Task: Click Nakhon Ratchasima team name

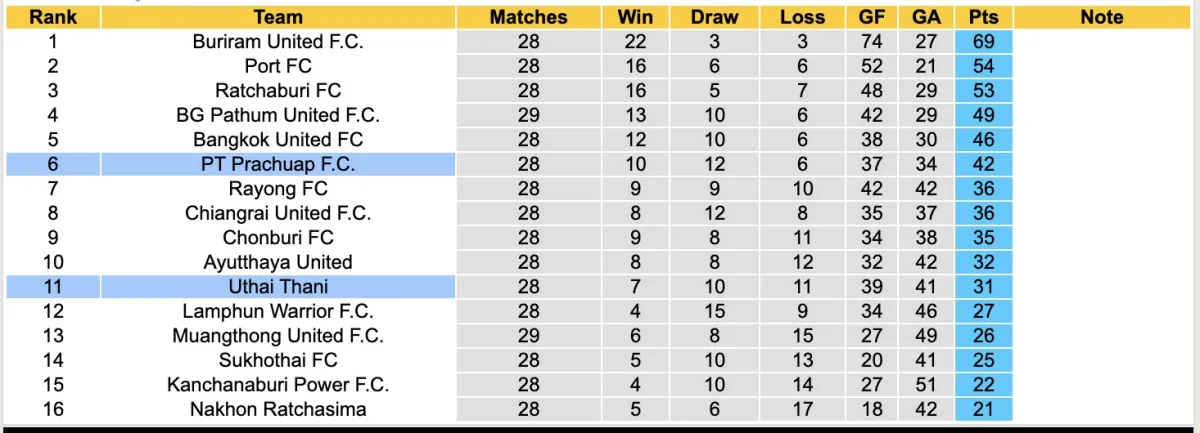Action: click(278, 409)
